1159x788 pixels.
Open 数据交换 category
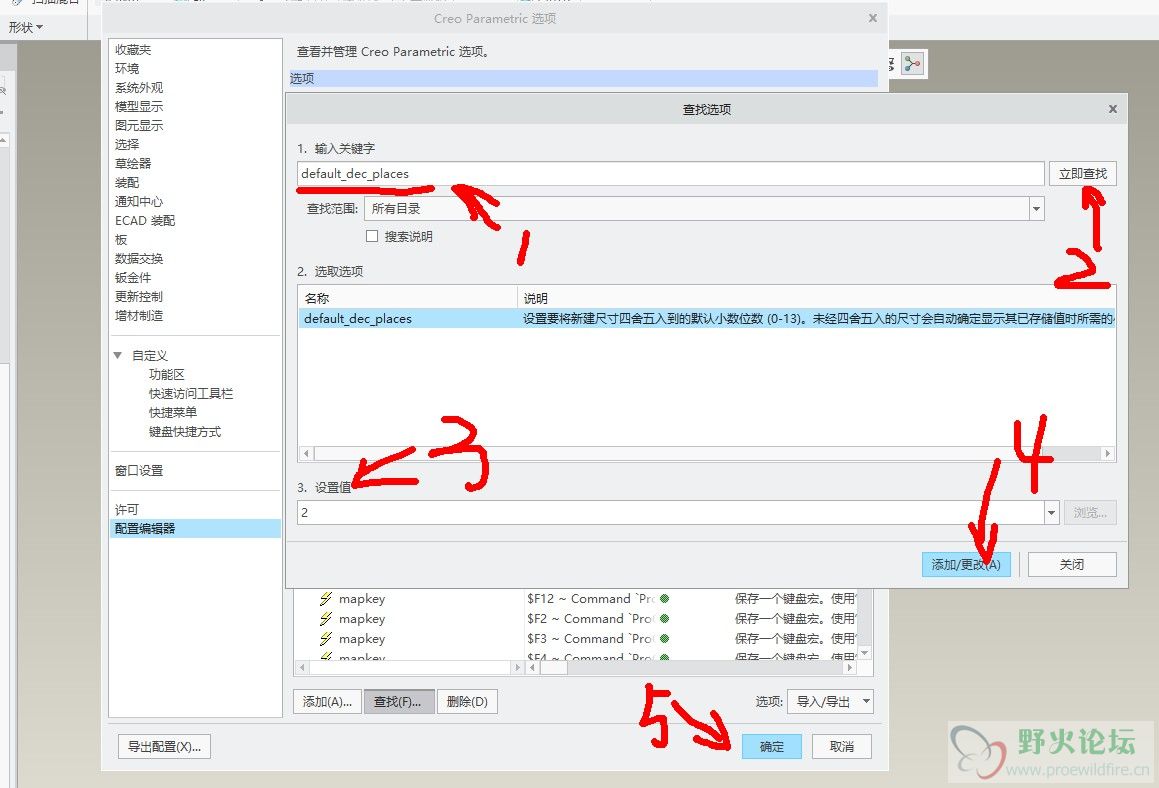tap(139, 258)
